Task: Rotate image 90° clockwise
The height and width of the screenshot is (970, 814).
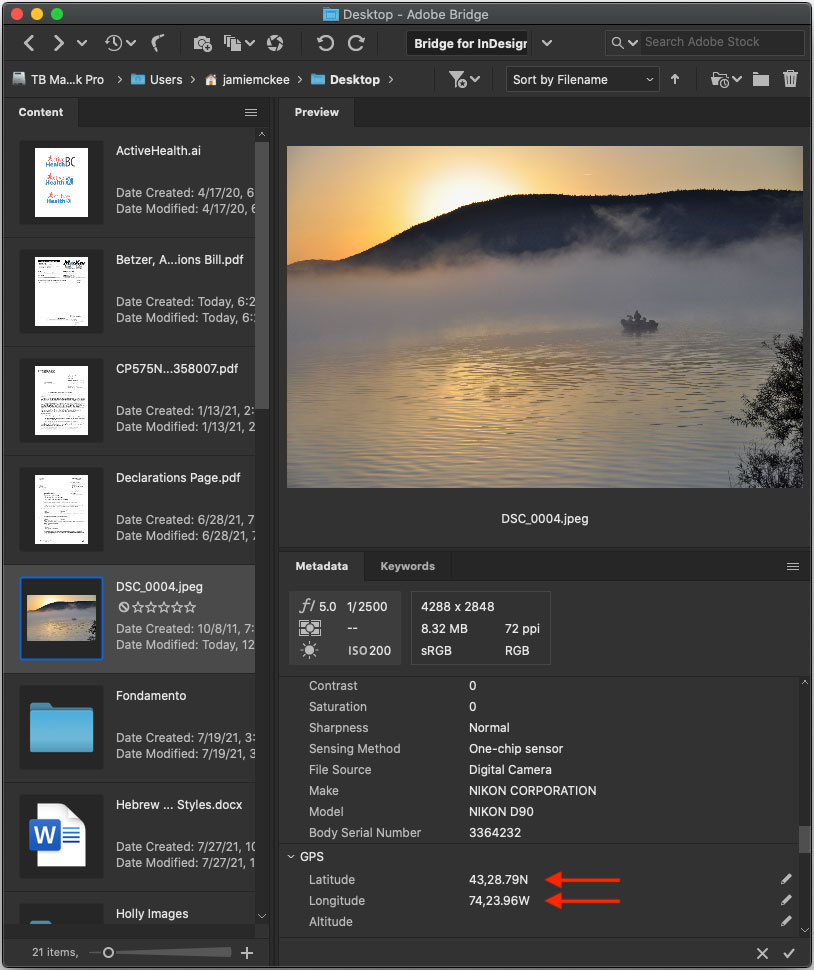Action: point(356,43)
